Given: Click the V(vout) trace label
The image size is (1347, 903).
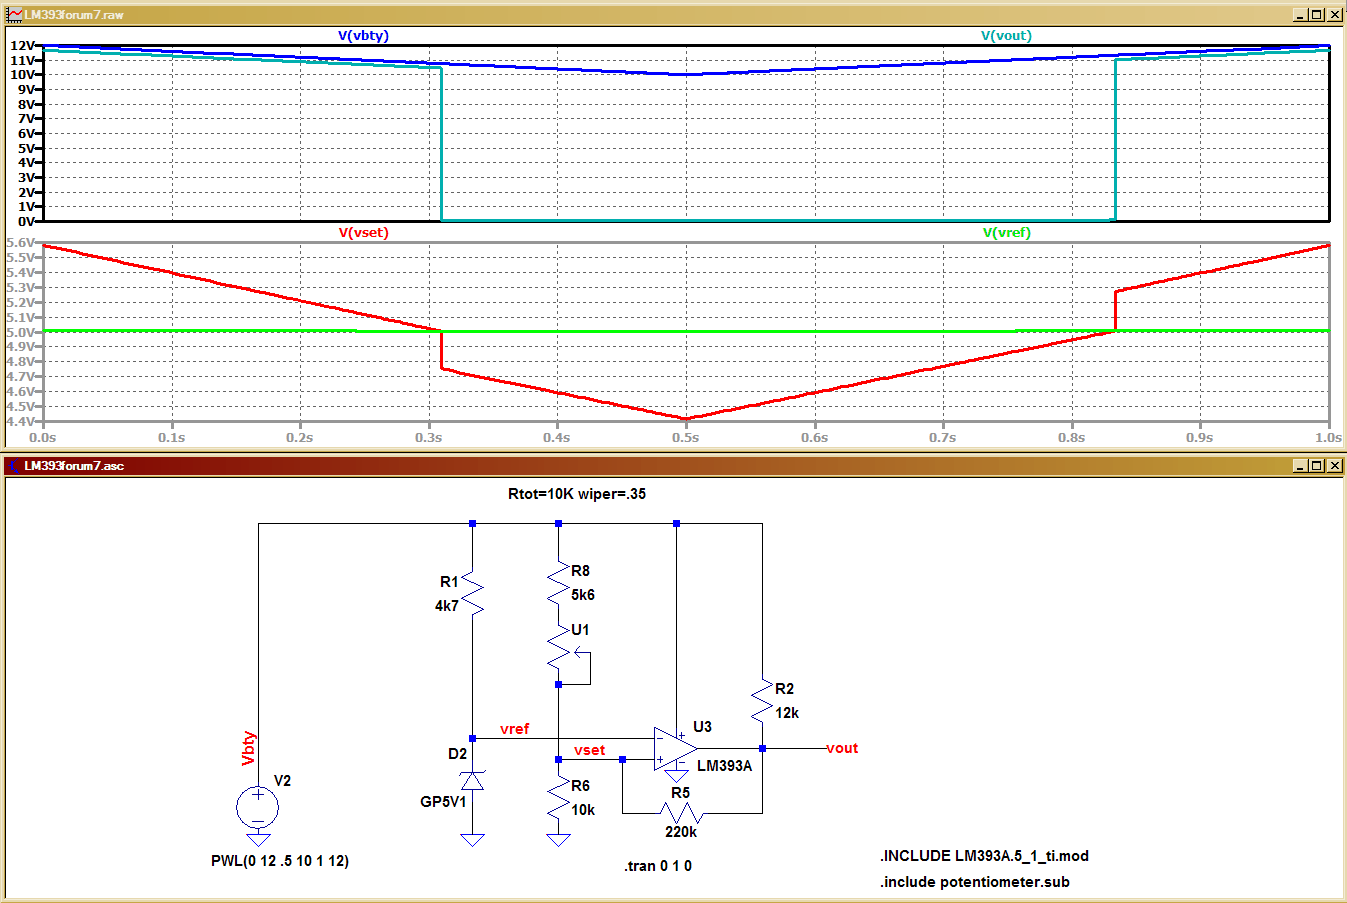Looking at the screenshot, I should [1006, 35].
